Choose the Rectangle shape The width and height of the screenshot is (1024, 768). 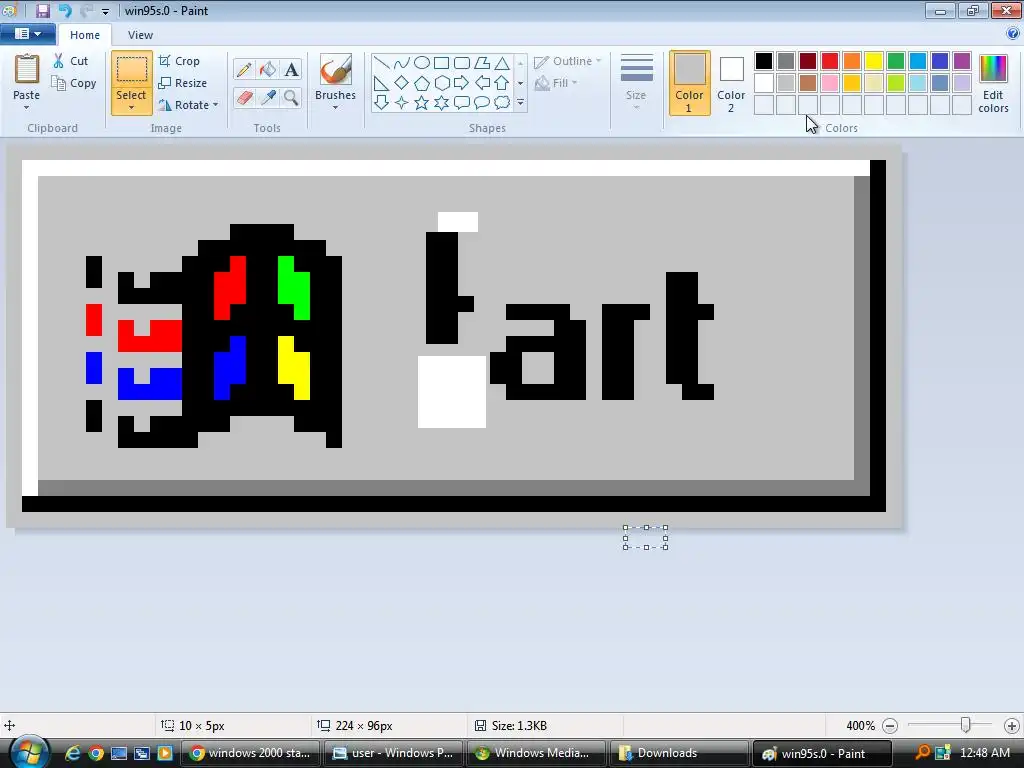click(441, 63)
